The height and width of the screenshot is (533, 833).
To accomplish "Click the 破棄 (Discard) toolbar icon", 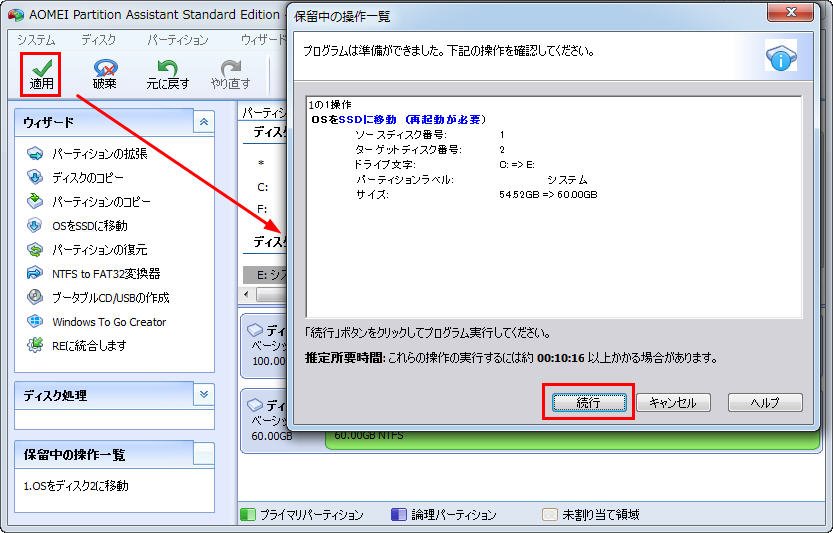I will pyautogui.click(x=105, y=67).
